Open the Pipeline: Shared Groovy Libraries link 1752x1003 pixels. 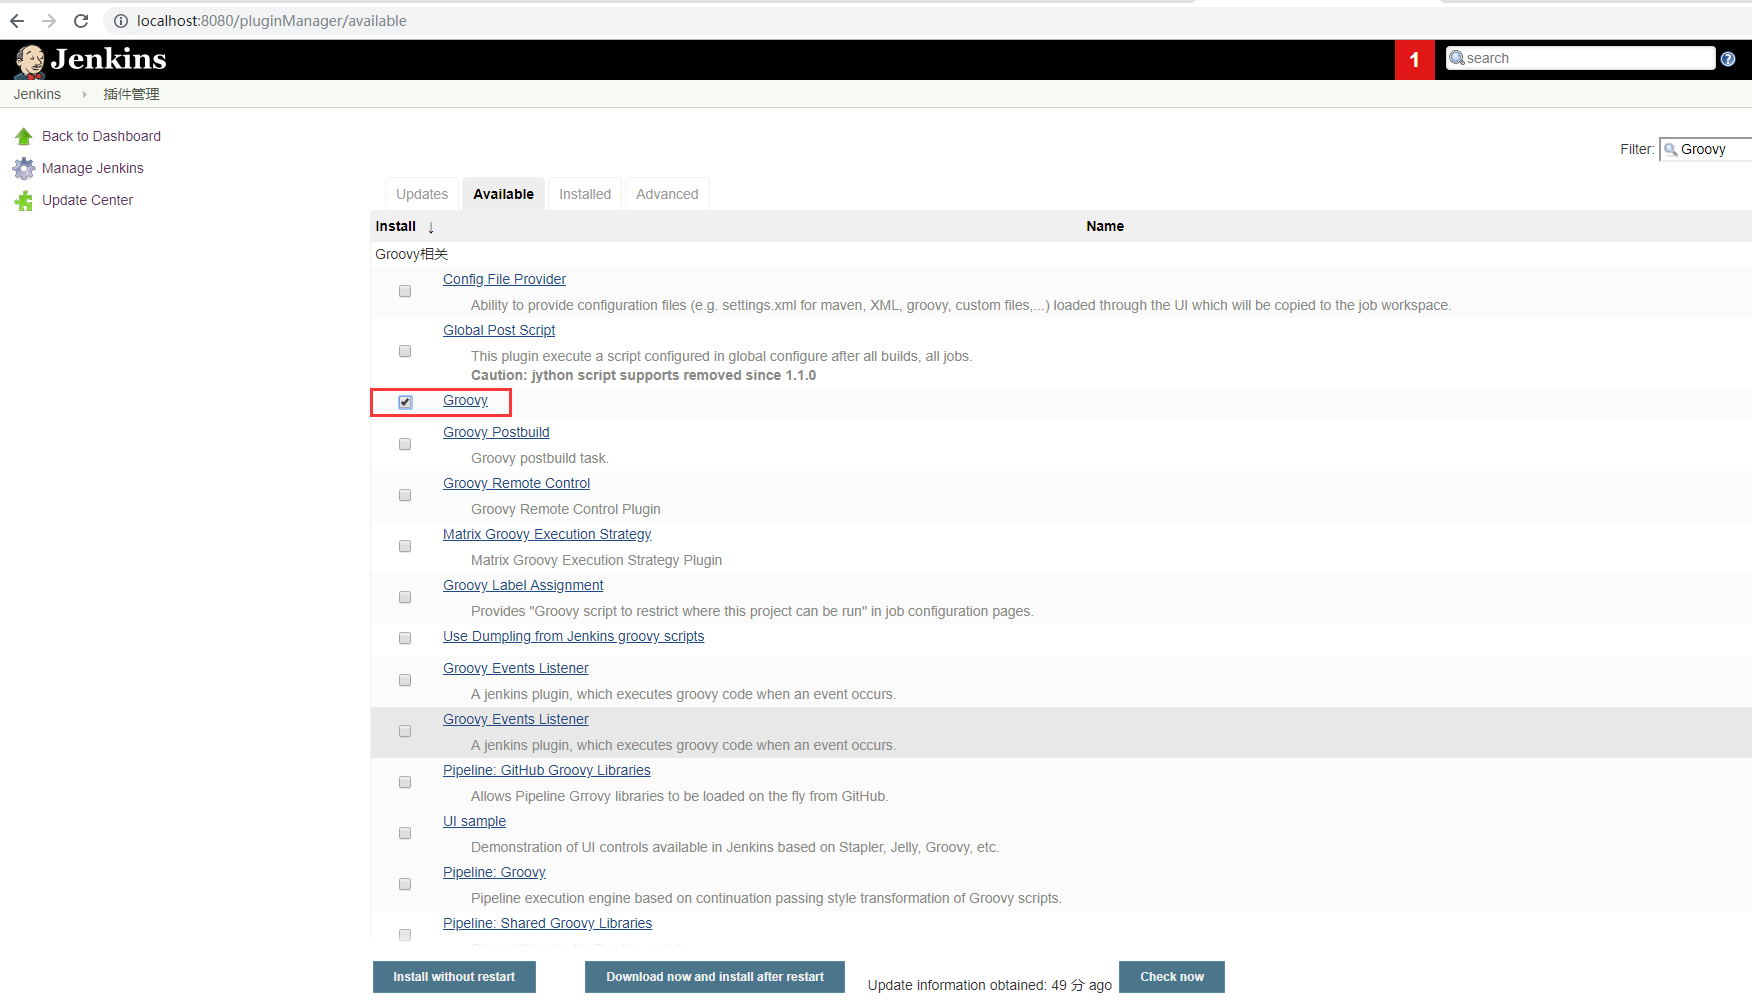coord(547,923)
